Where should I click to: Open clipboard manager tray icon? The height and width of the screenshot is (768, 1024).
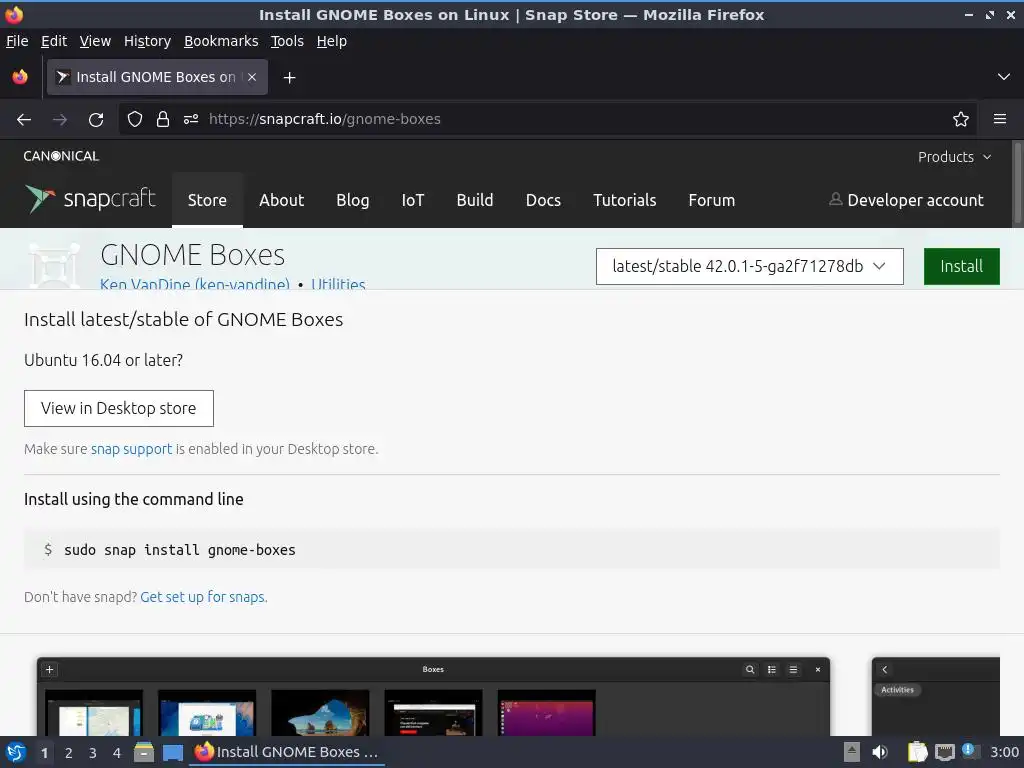point(917,752)
